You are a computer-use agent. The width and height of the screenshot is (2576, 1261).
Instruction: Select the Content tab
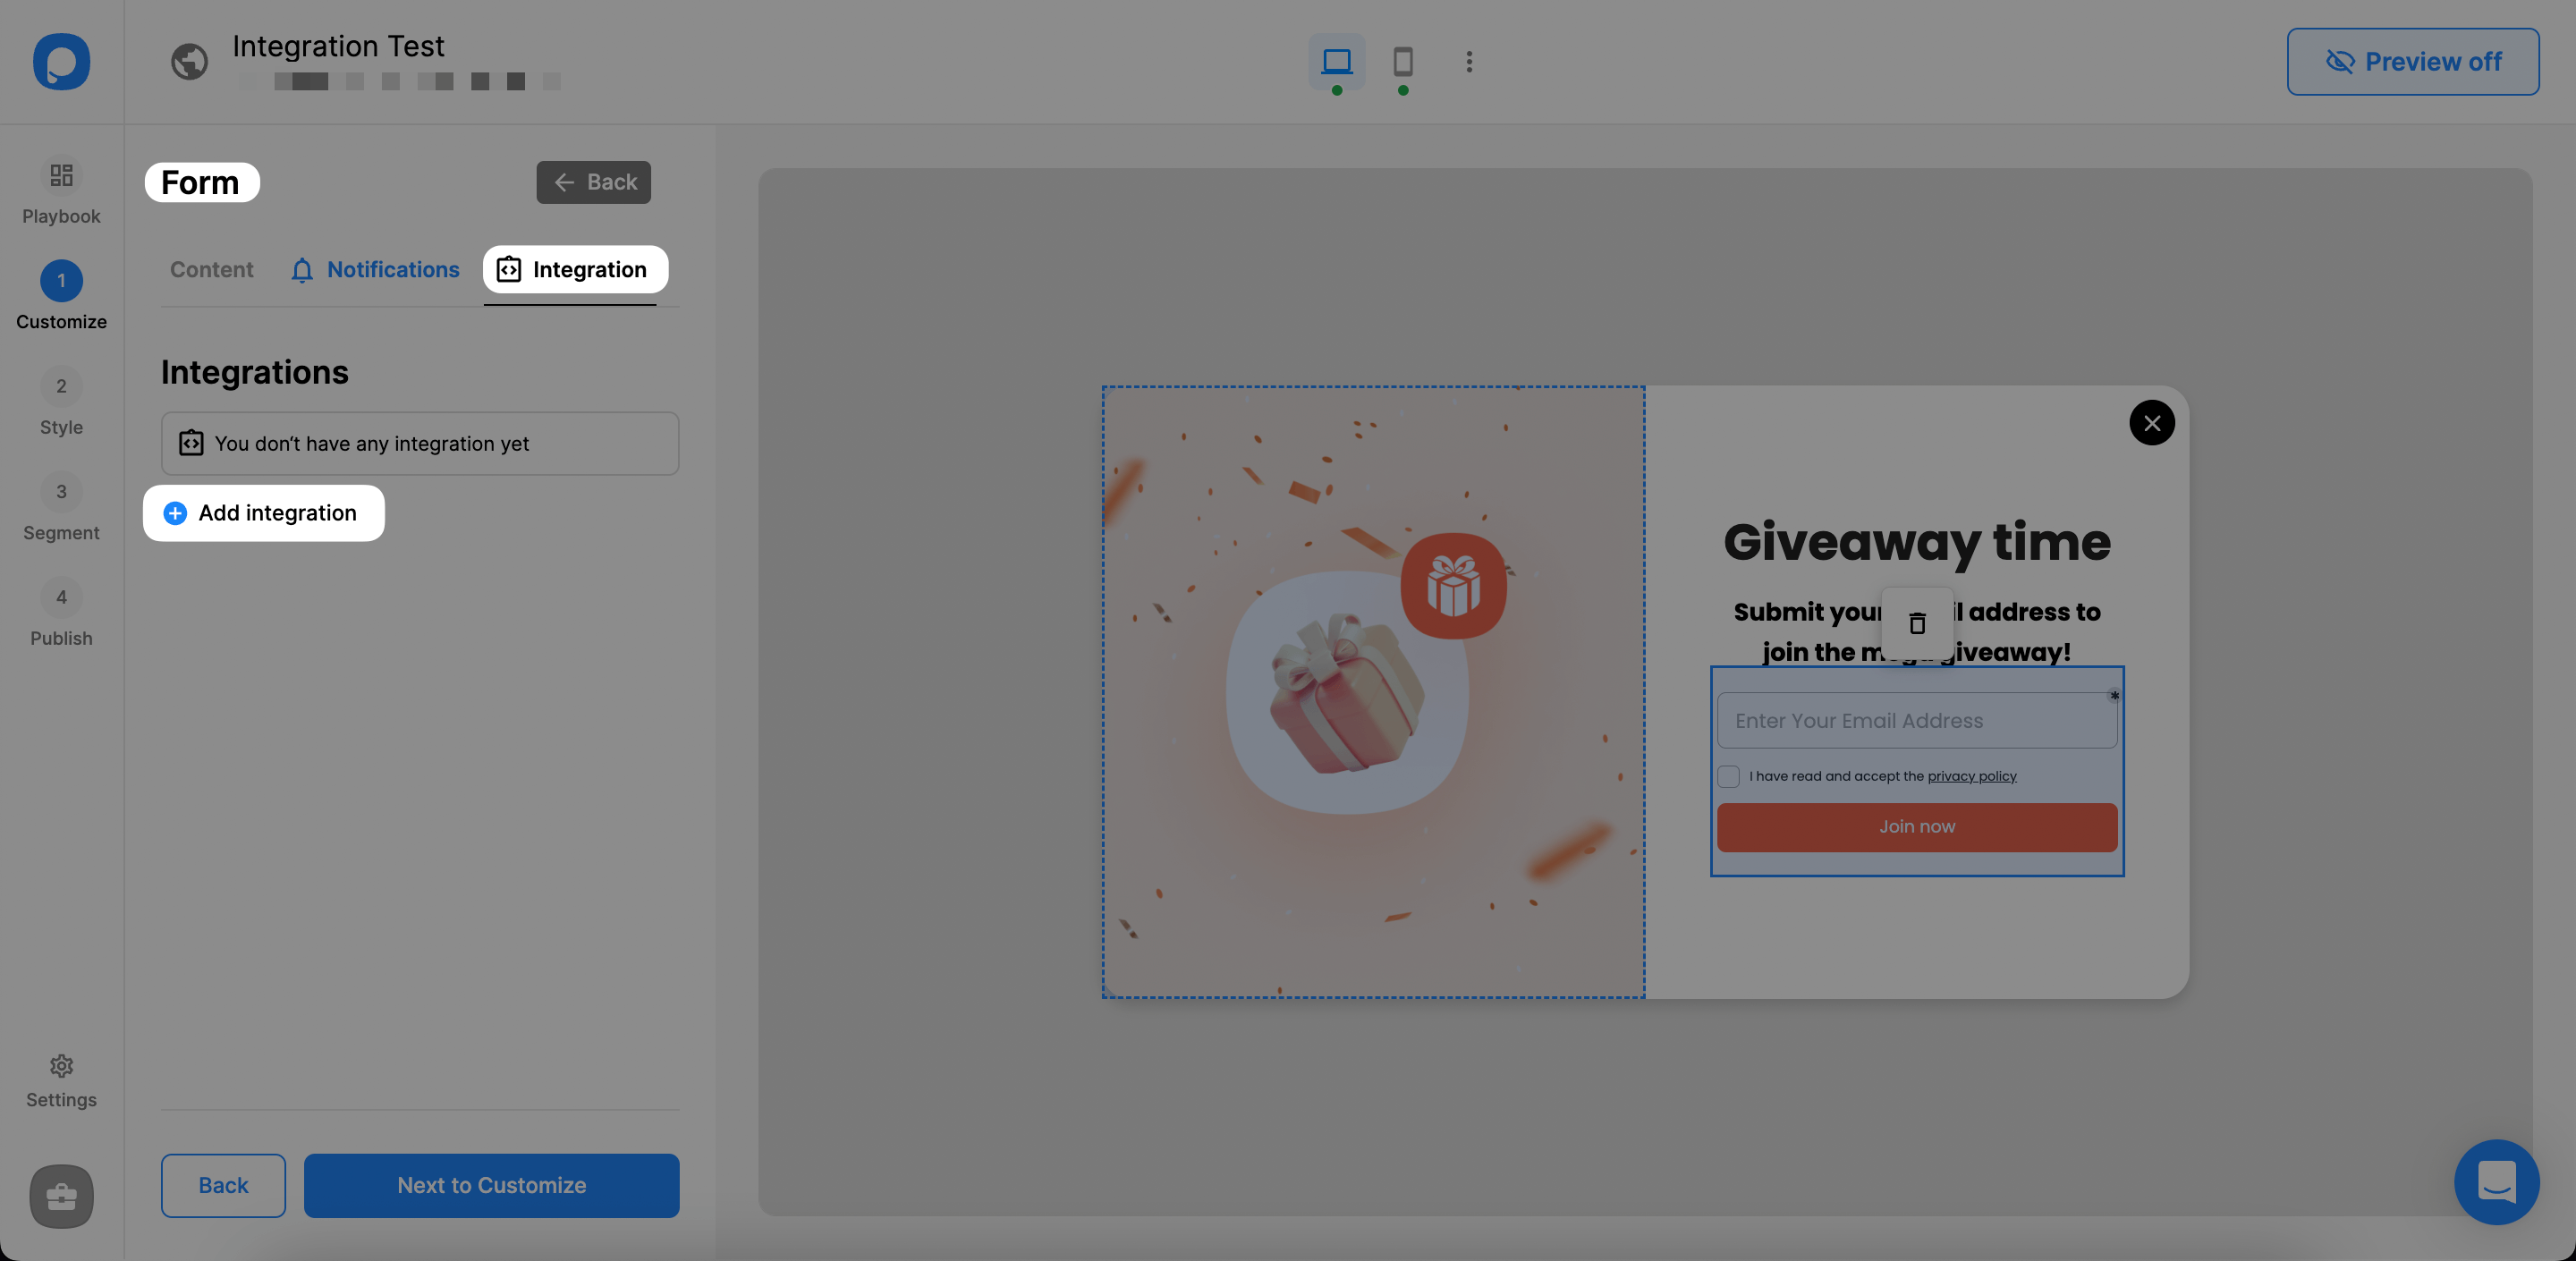[210, 269]
